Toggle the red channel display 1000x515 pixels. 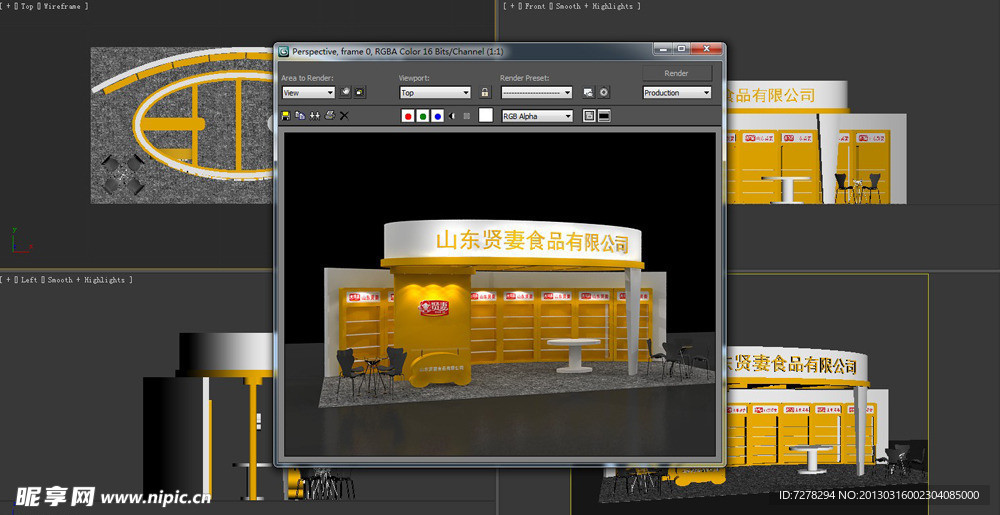click(408, 116)
